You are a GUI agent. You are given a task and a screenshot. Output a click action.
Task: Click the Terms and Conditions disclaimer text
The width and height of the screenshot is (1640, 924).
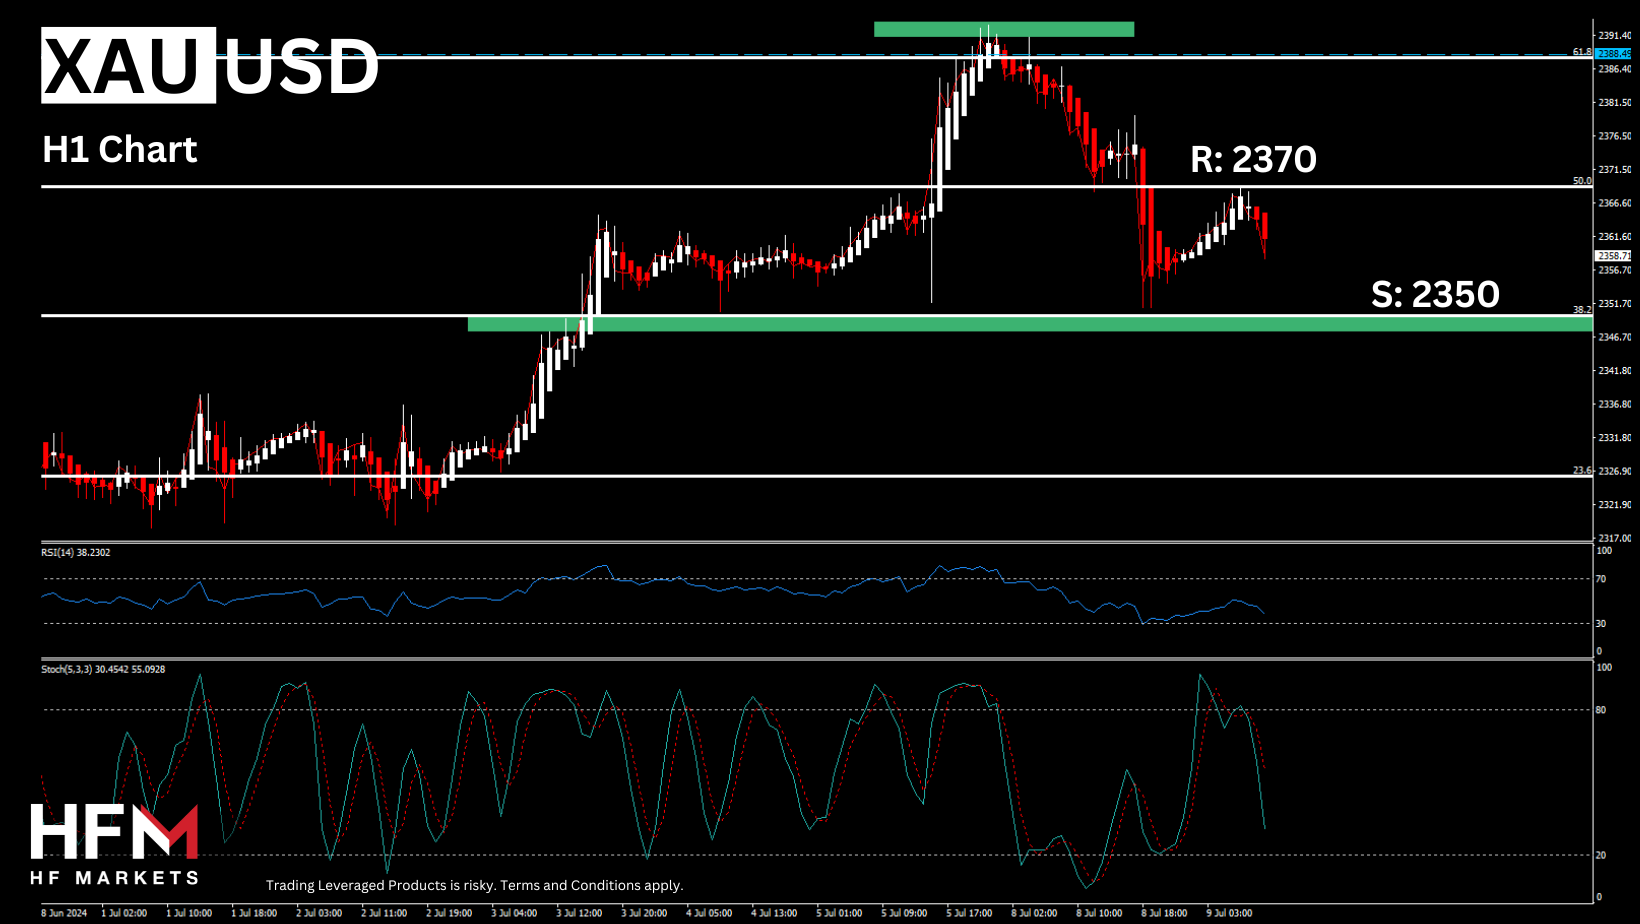point(474,885)
